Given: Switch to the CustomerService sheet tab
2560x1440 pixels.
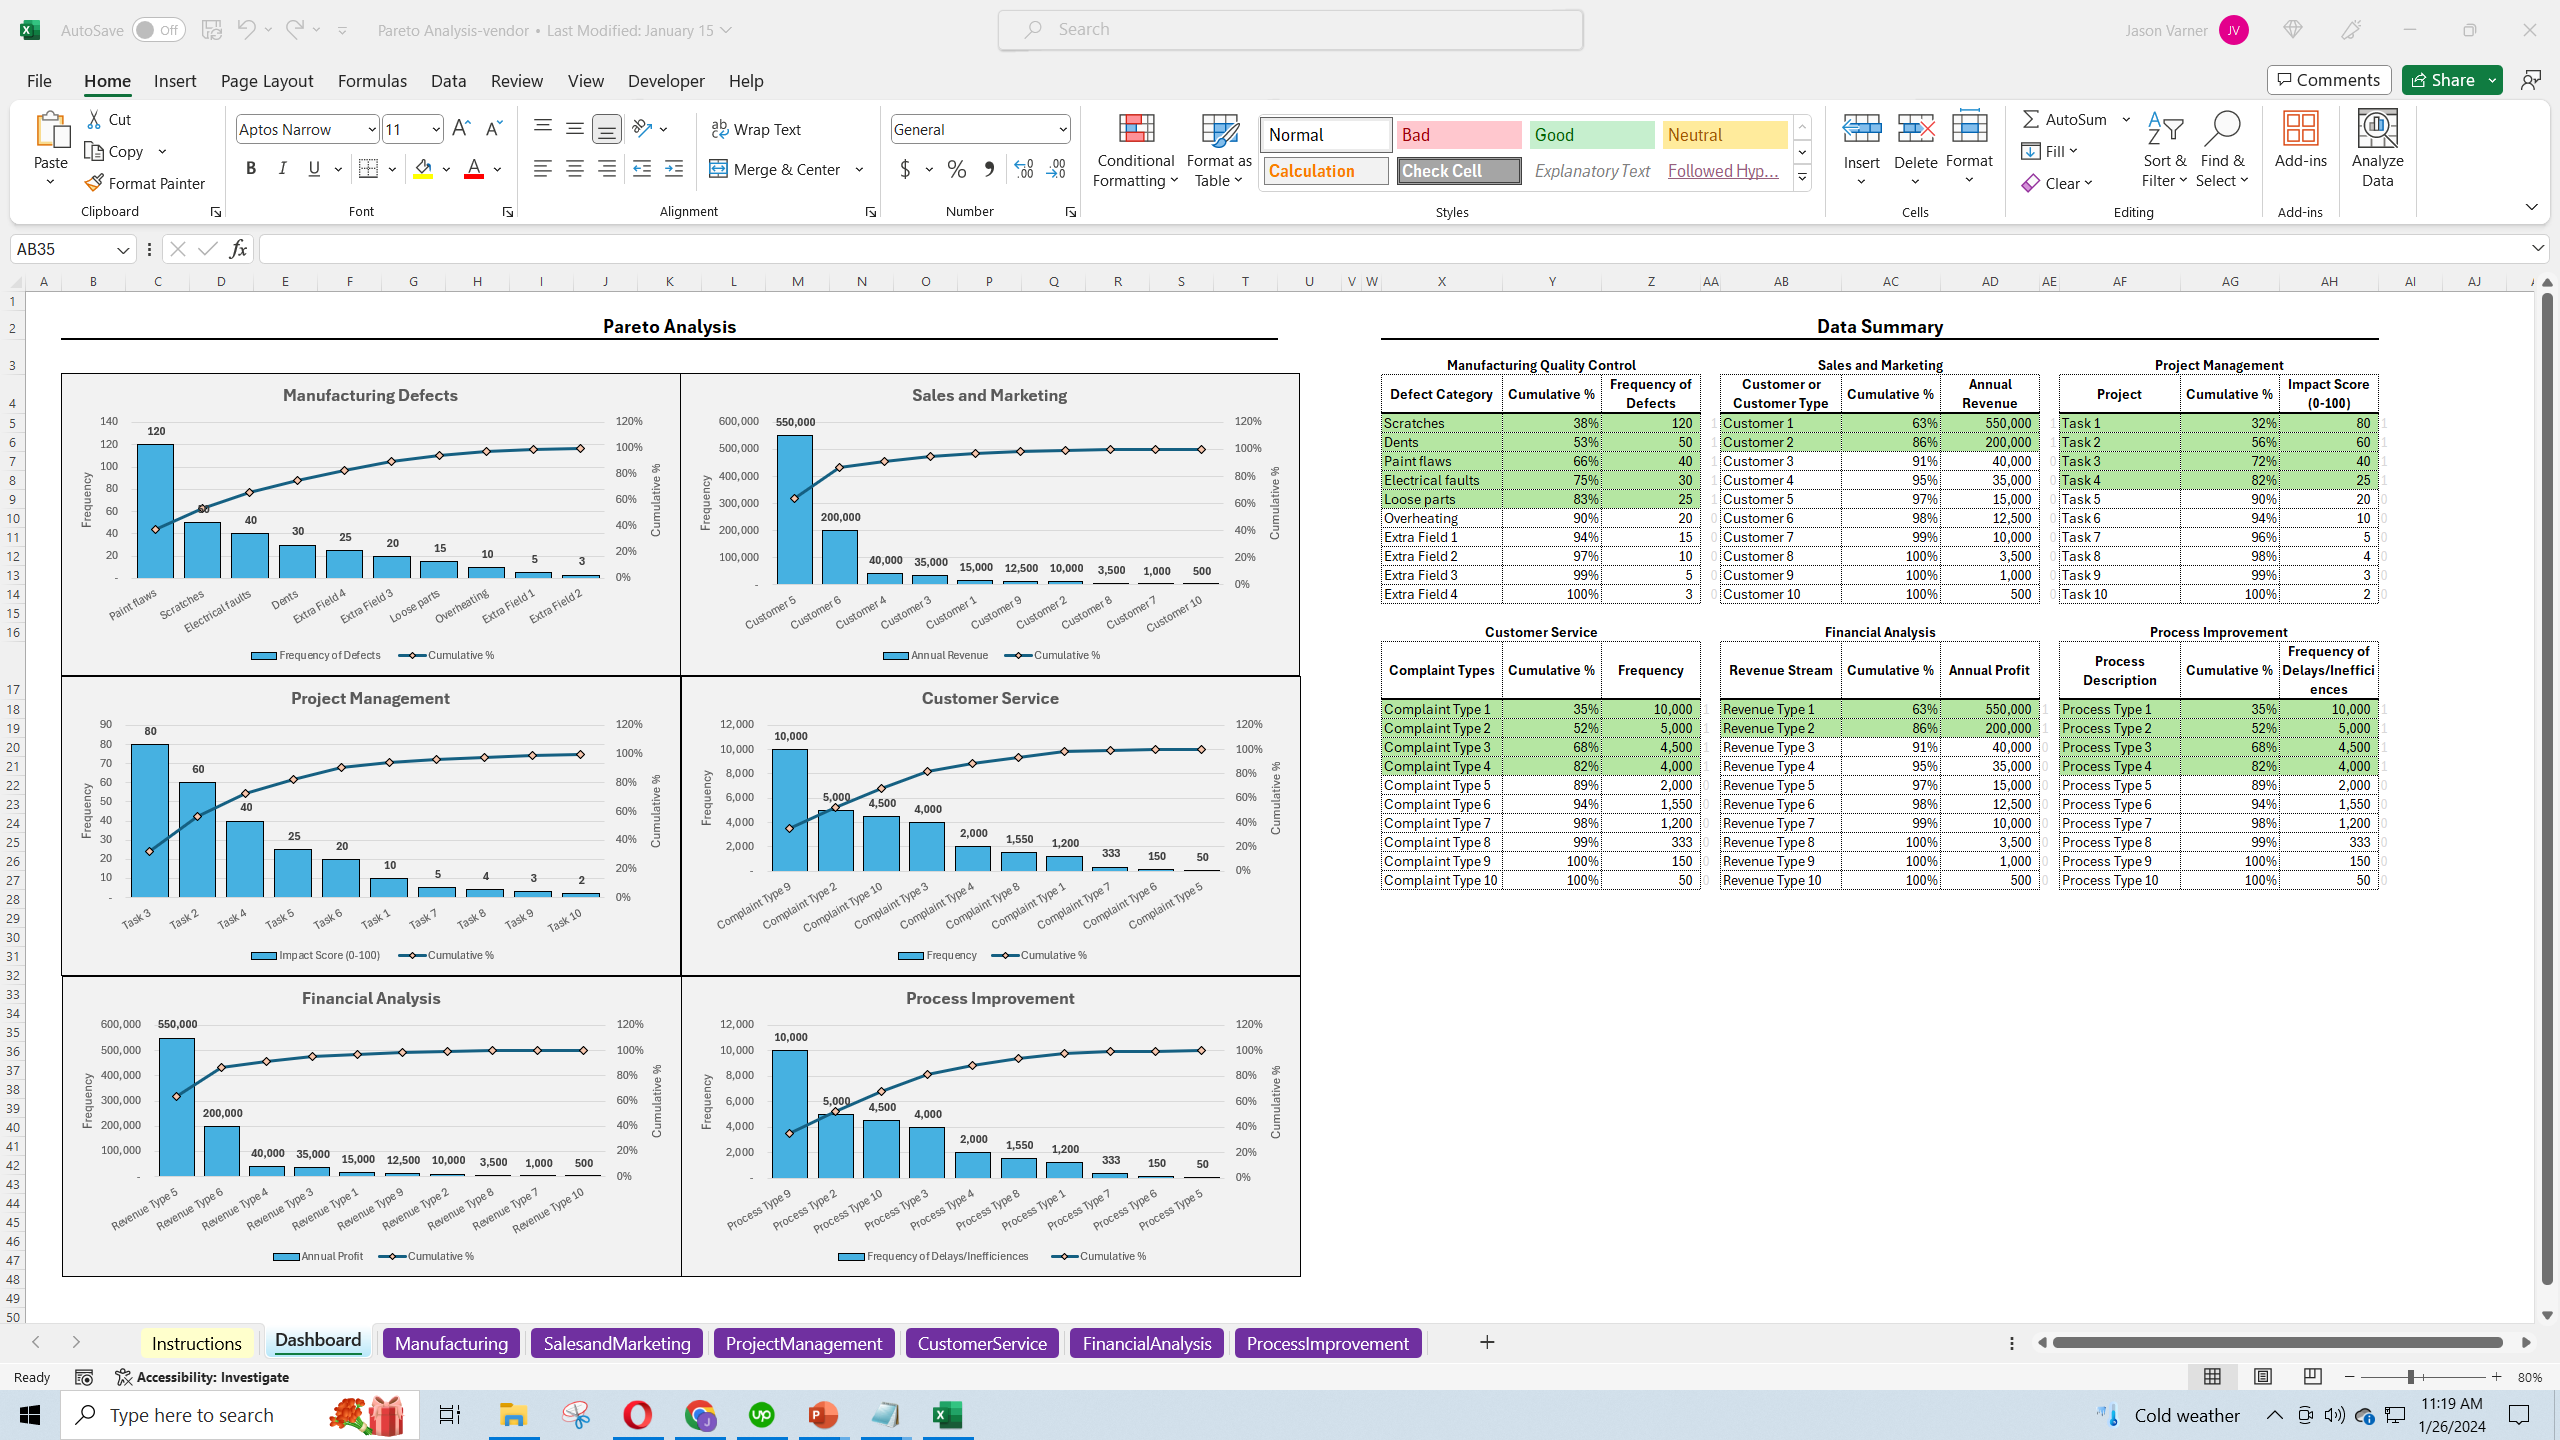Looking at the screenshot, I should (981, 1343).
